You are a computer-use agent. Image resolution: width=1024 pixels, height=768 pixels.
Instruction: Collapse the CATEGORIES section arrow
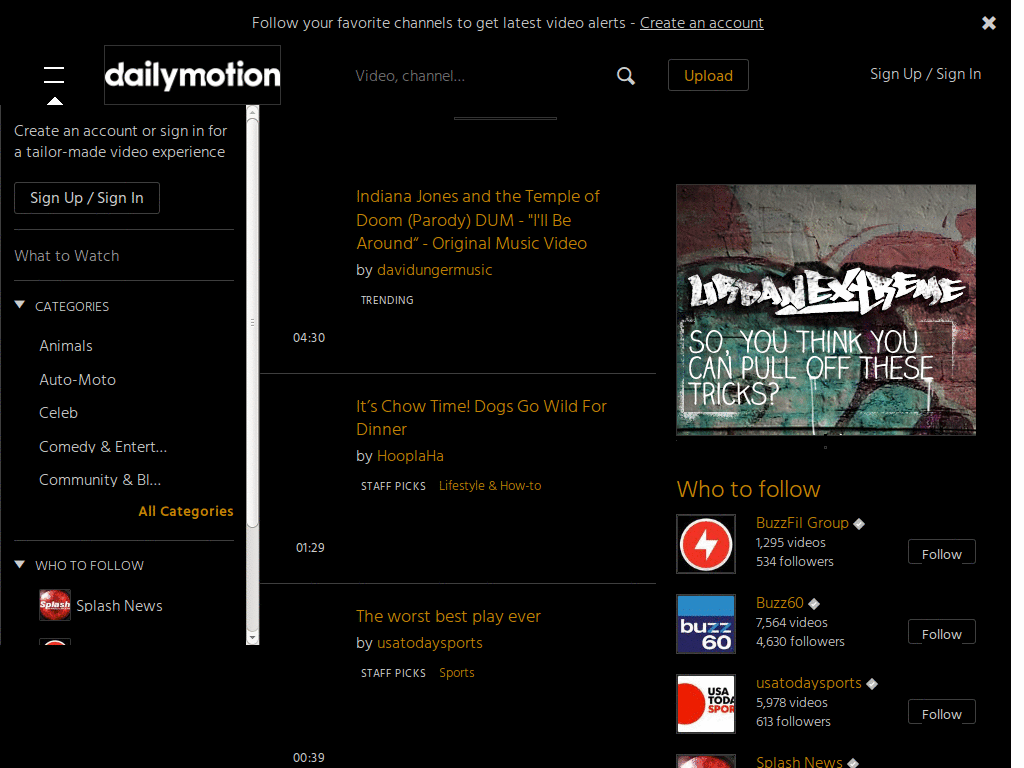point(20,305)
